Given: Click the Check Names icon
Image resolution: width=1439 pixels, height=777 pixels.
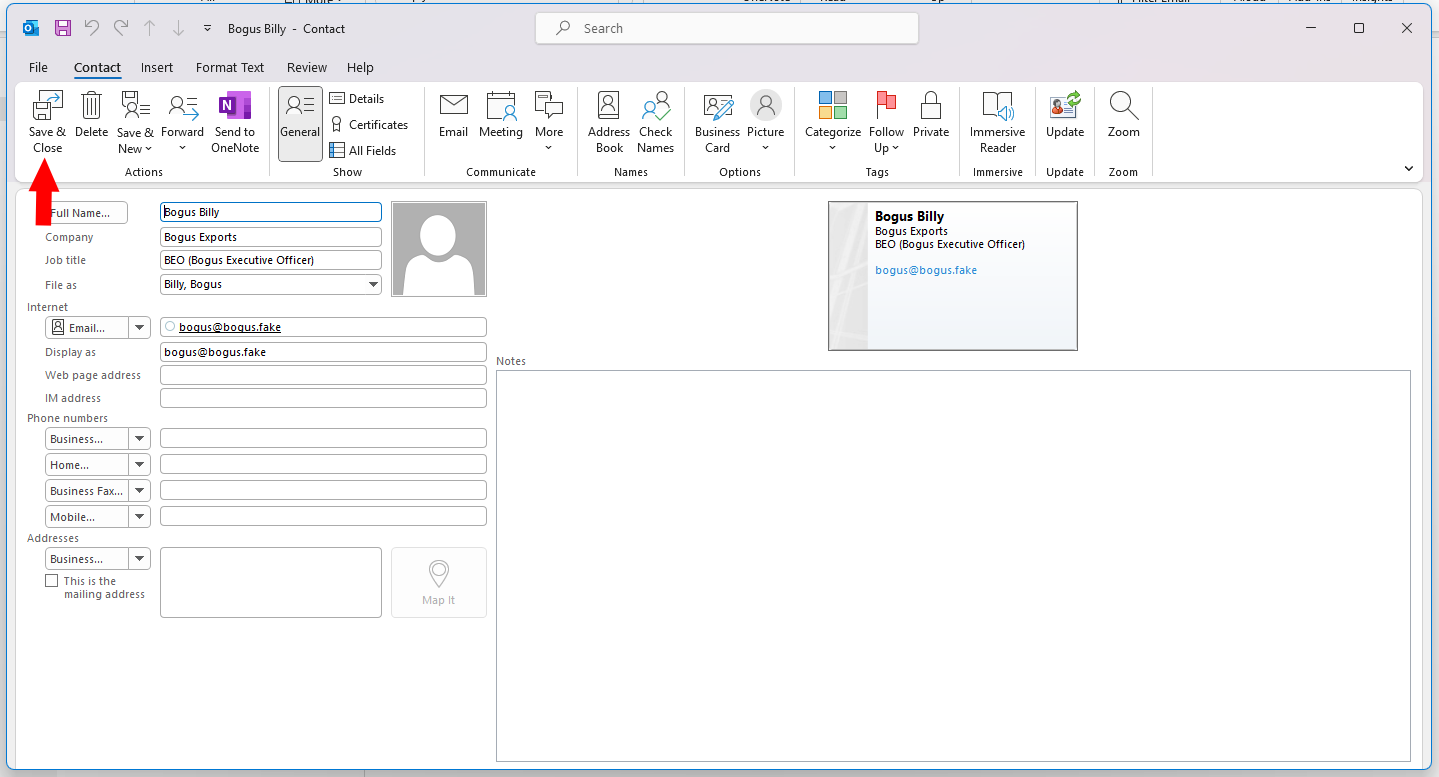Looking at the screenshot, I should point(655,106).
